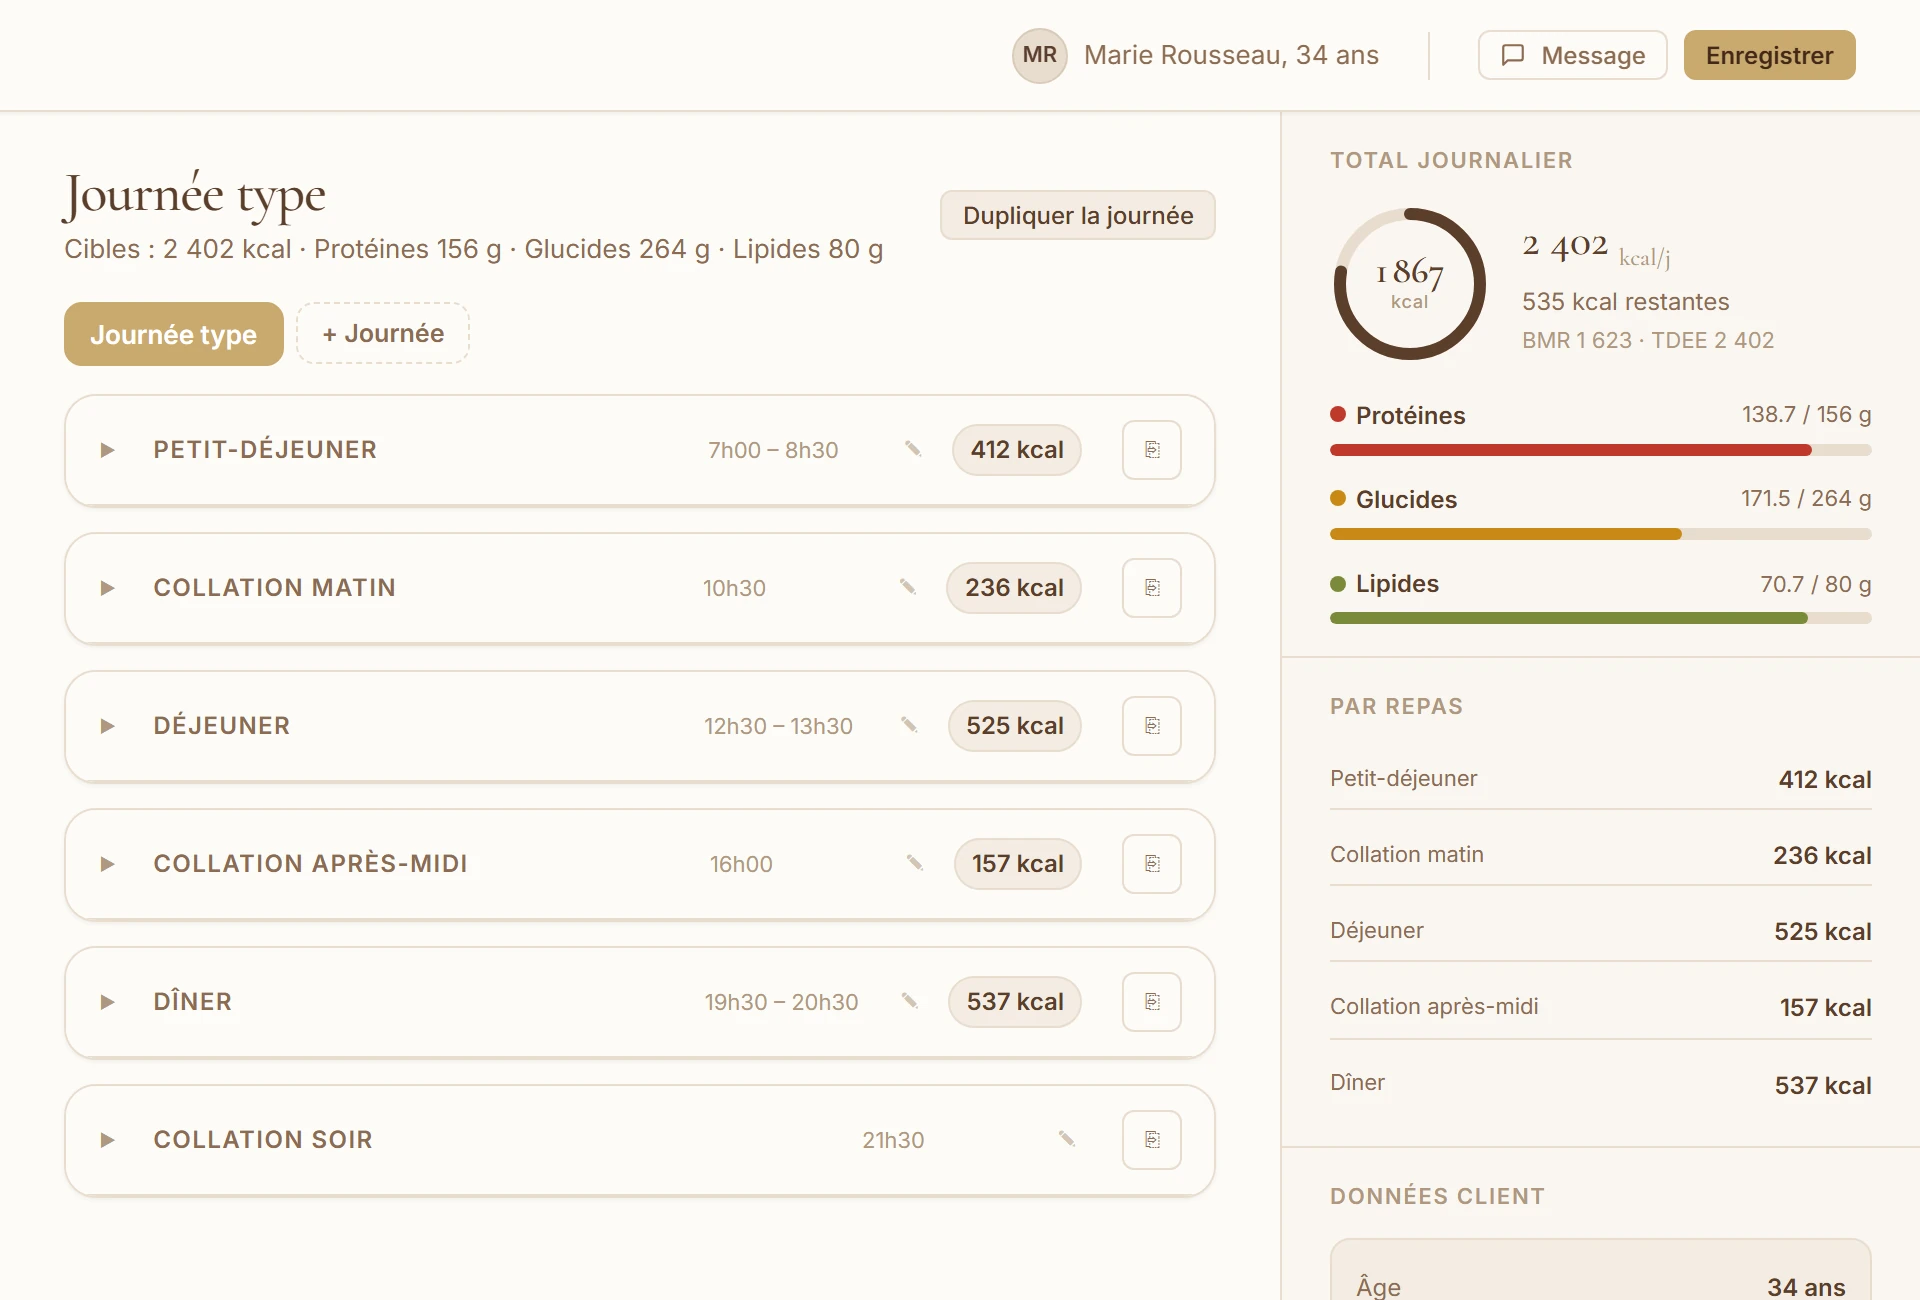Copy the Collation soir meal
The width and height of the screenshot is (1920, 1300).
tap(1152, 1140)
